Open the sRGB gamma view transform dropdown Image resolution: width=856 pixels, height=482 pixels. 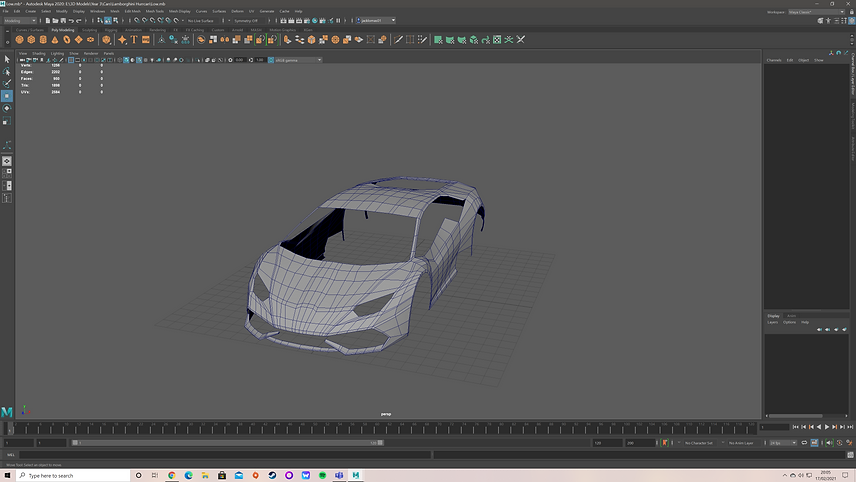[296, 60]
